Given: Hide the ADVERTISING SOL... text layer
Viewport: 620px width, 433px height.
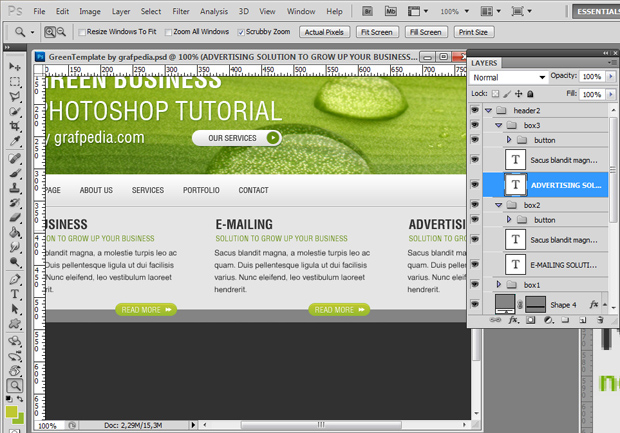Looking at the screenshot, I should click(475, 184).
